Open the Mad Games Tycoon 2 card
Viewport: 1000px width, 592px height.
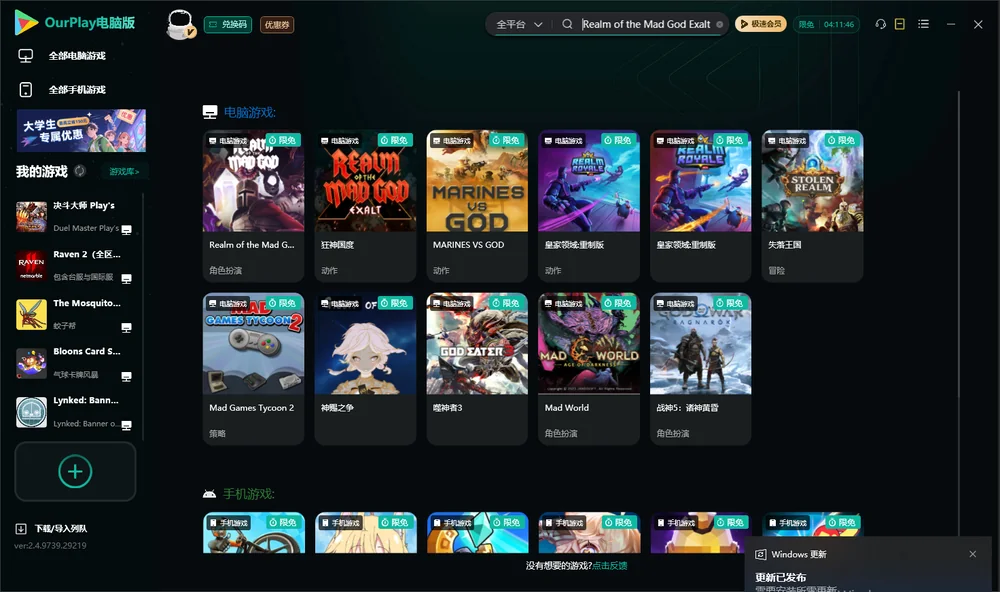253,369
